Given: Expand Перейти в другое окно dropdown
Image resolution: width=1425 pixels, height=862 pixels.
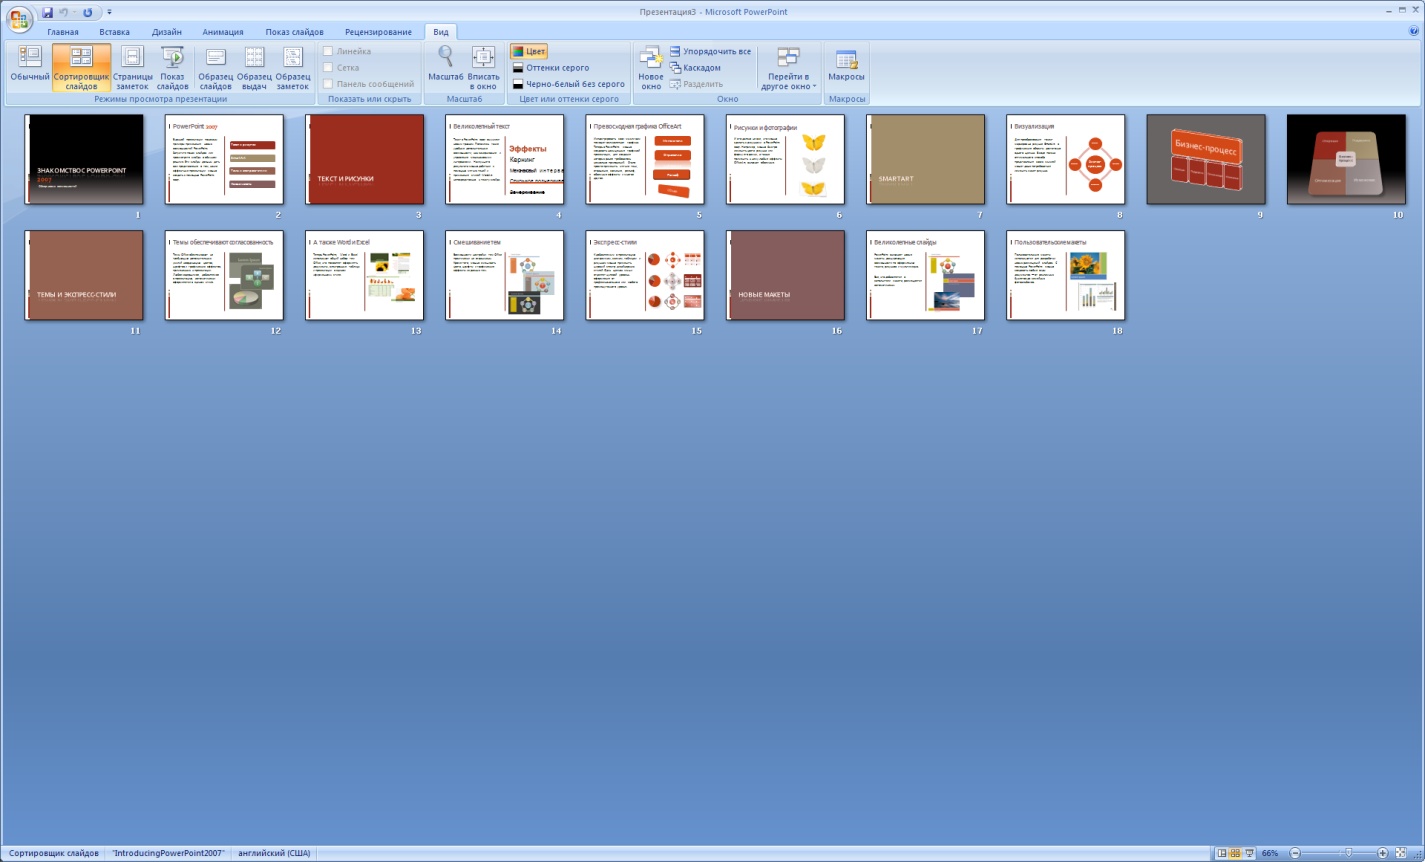Looking at the screenshot, I should coord(789,67).
